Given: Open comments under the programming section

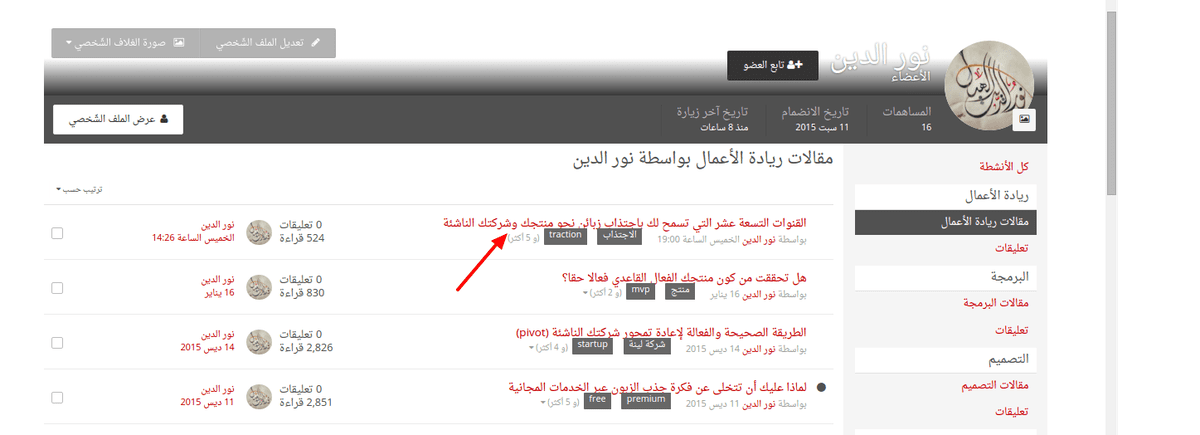Looking at the screenshot, I should [1013, 329].
